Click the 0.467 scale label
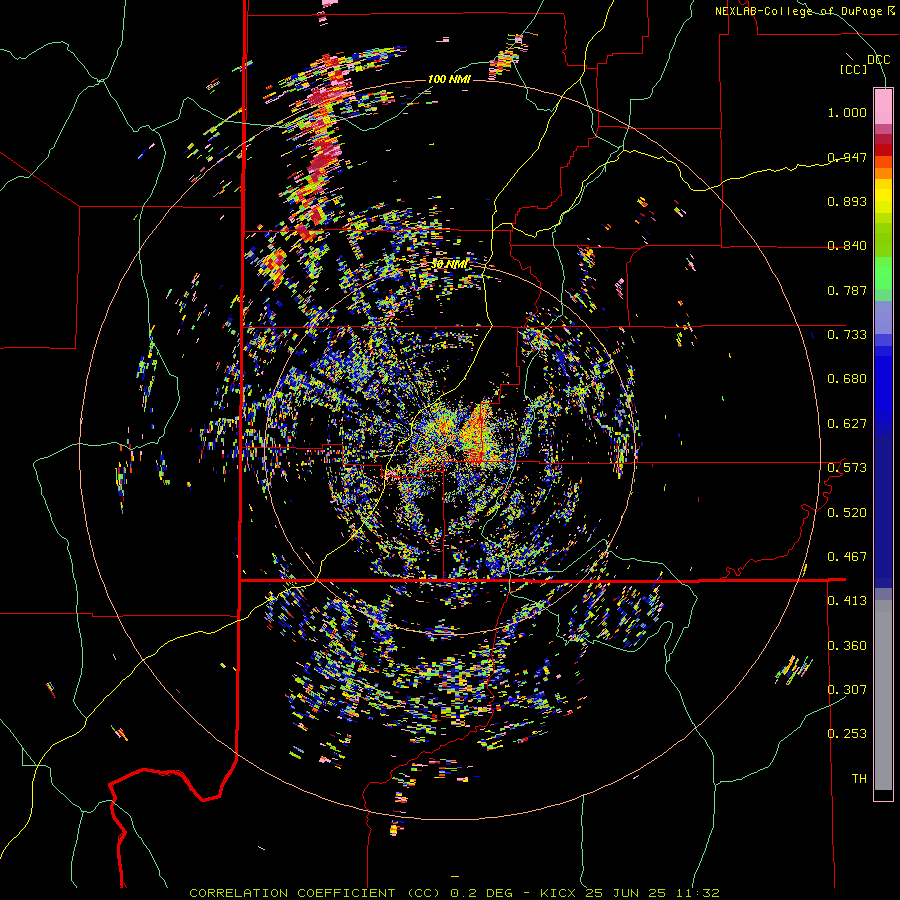 [847, 557]
